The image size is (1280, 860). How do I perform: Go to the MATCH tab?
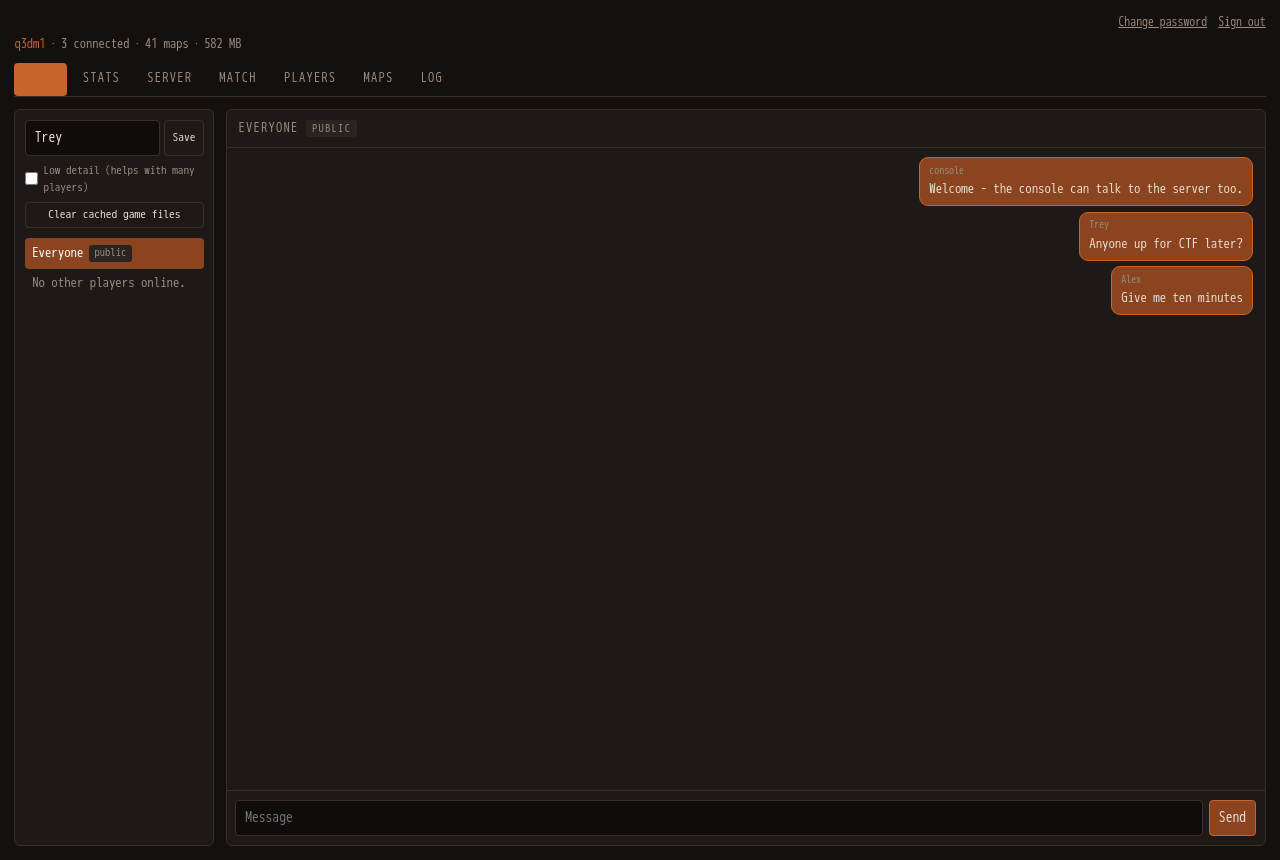coord(238,79)
